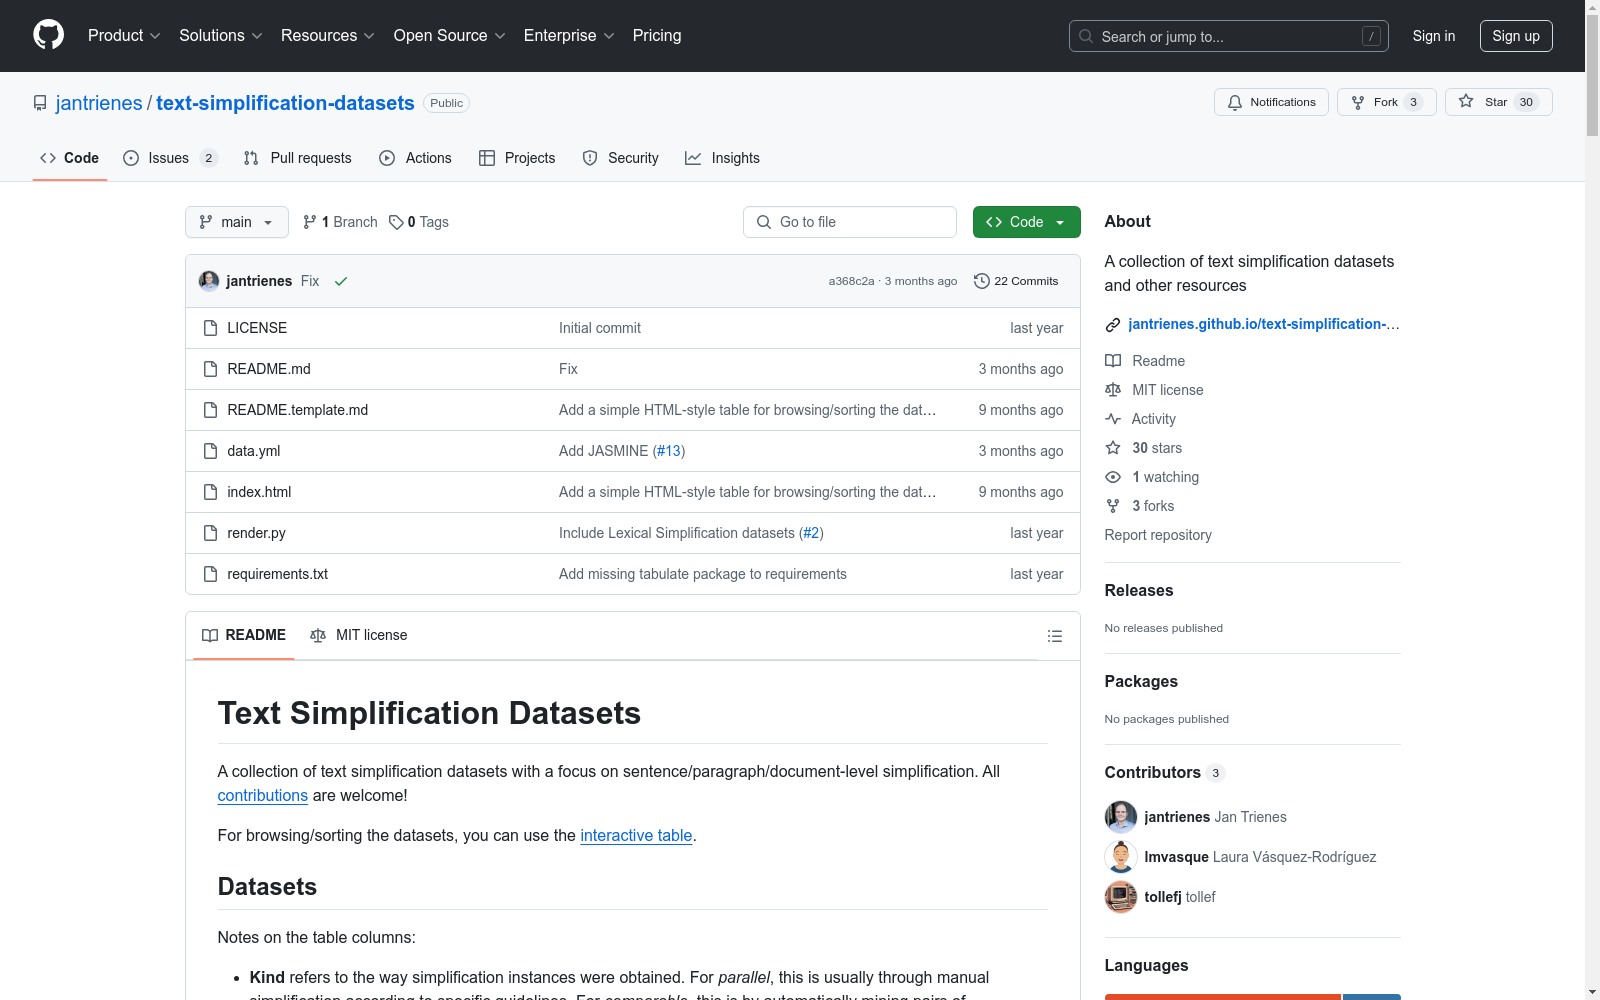Image resolution: width=1600 pixels, height=1000 pixels.
Task: Open the Readme book icon in About
Action: pyautogui.click(x=1113, y=361)
